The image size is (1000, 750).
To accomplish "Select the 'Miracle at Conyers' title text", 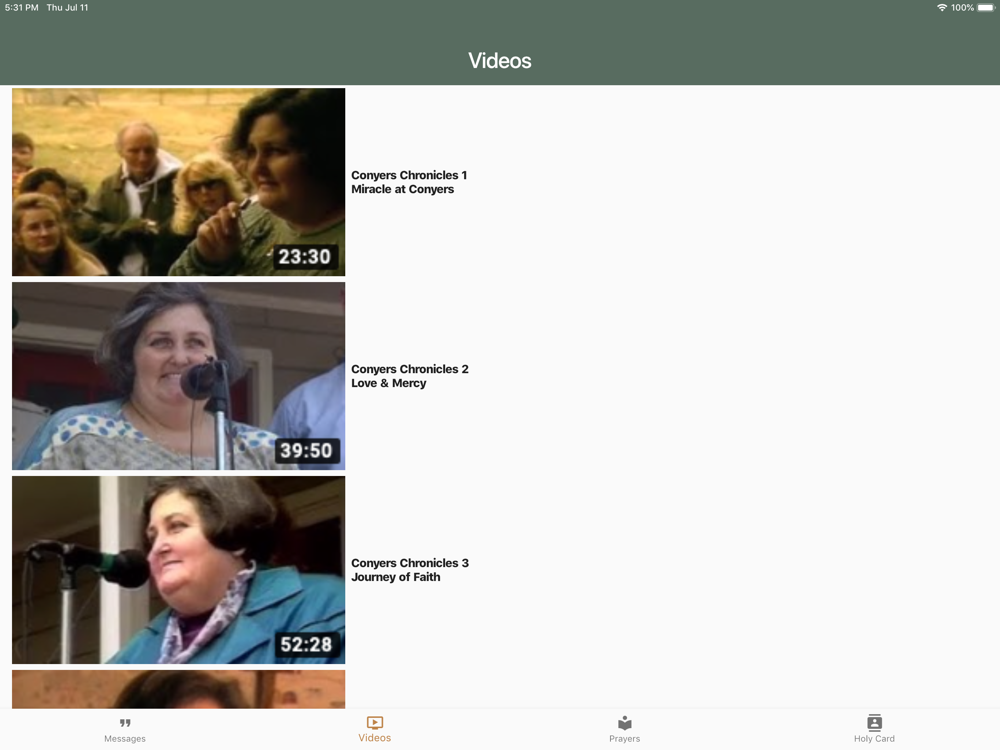I will point(402,189).
